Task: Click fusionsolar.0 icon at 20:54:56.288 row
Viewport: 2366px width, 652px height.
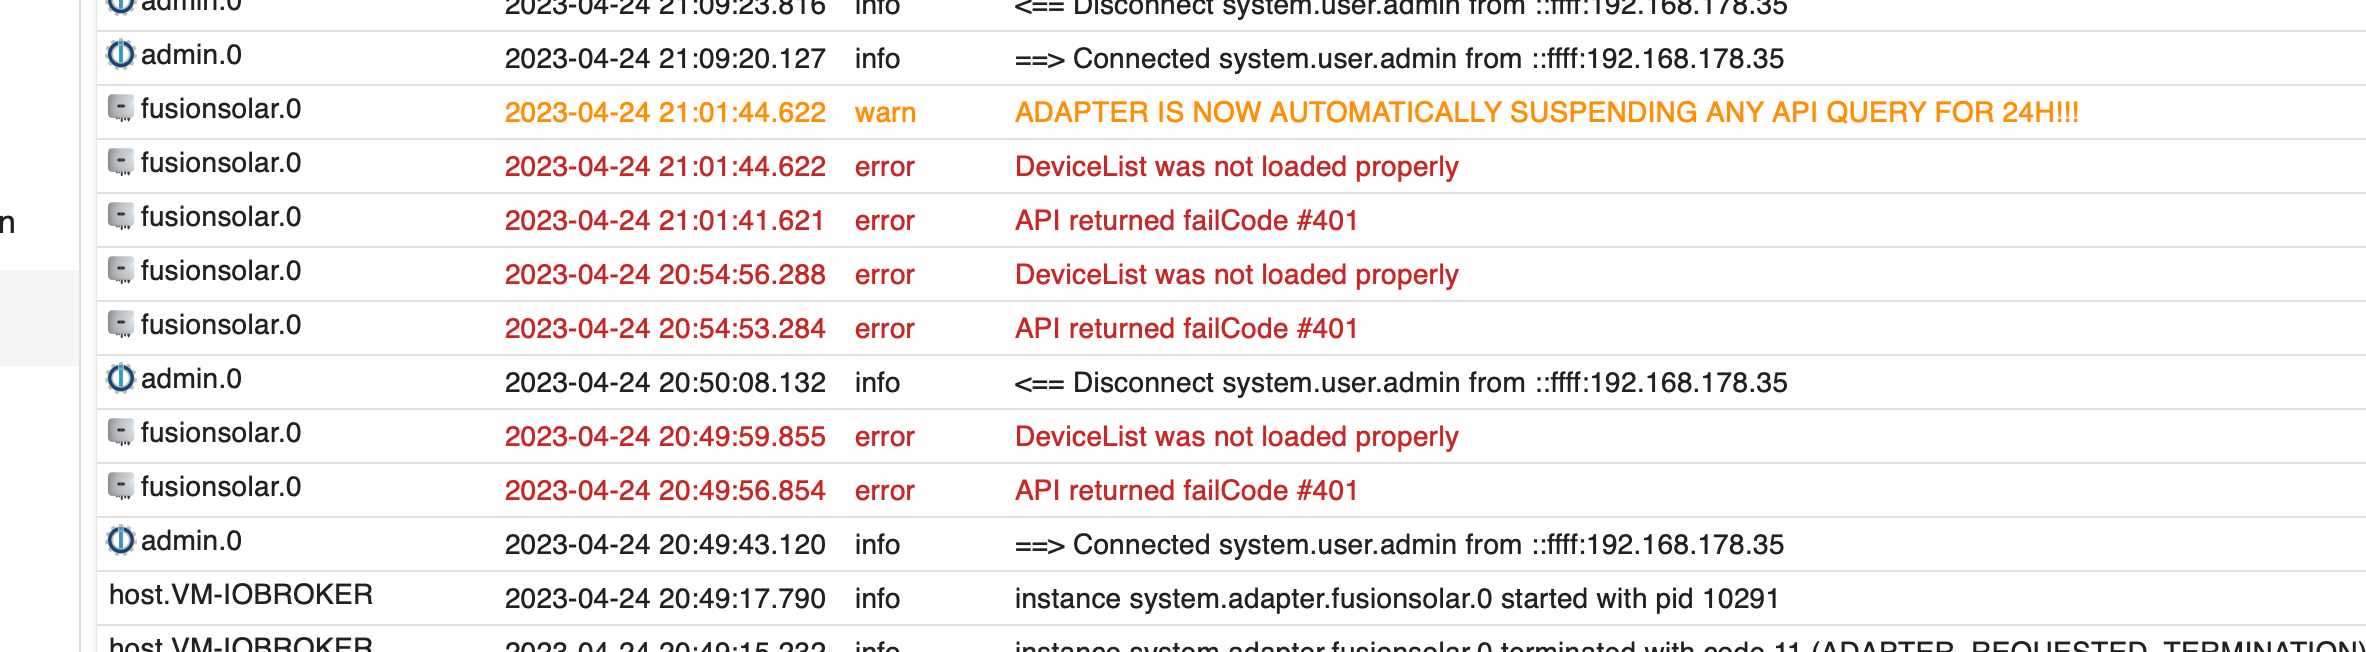Action: (x=121, y=270)
